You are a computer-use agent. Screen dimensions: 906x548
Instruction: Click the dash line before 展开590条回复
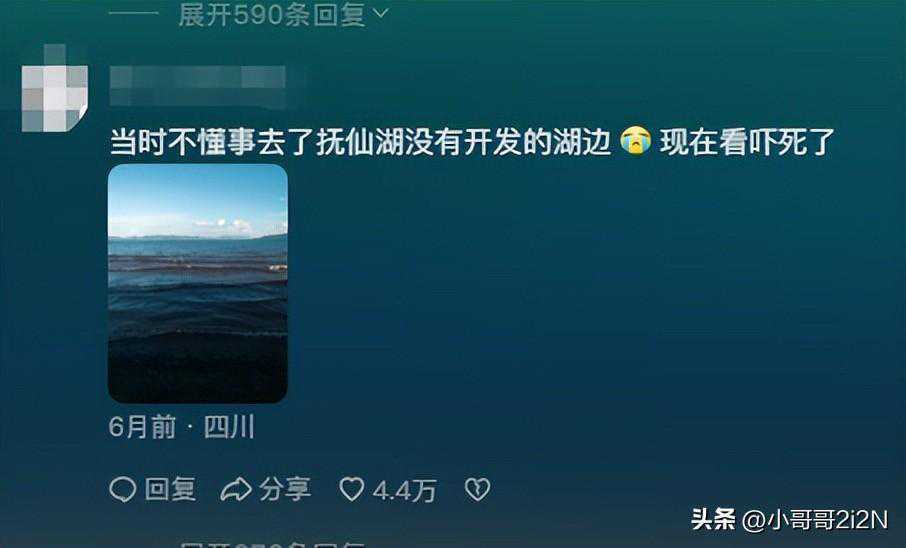click(133, 13)
